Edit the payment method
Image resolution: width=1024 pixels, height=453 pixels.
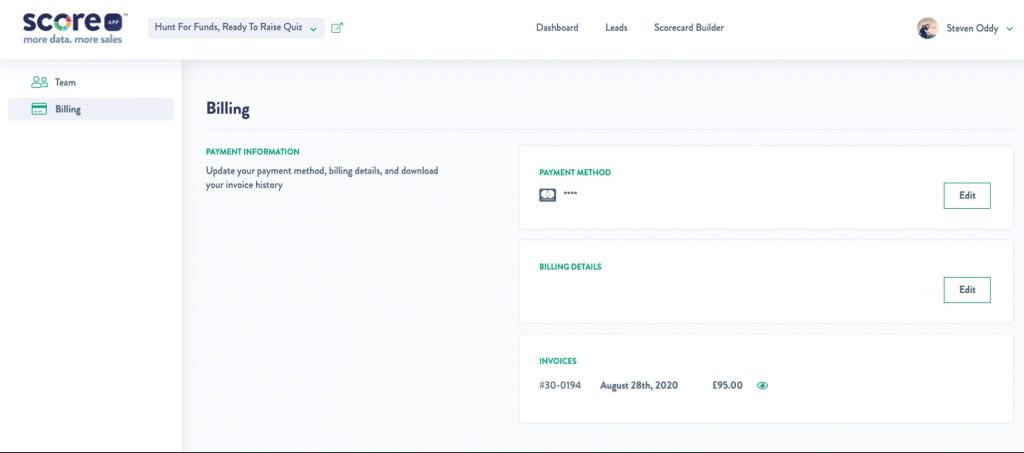click(x=967, y=196)
